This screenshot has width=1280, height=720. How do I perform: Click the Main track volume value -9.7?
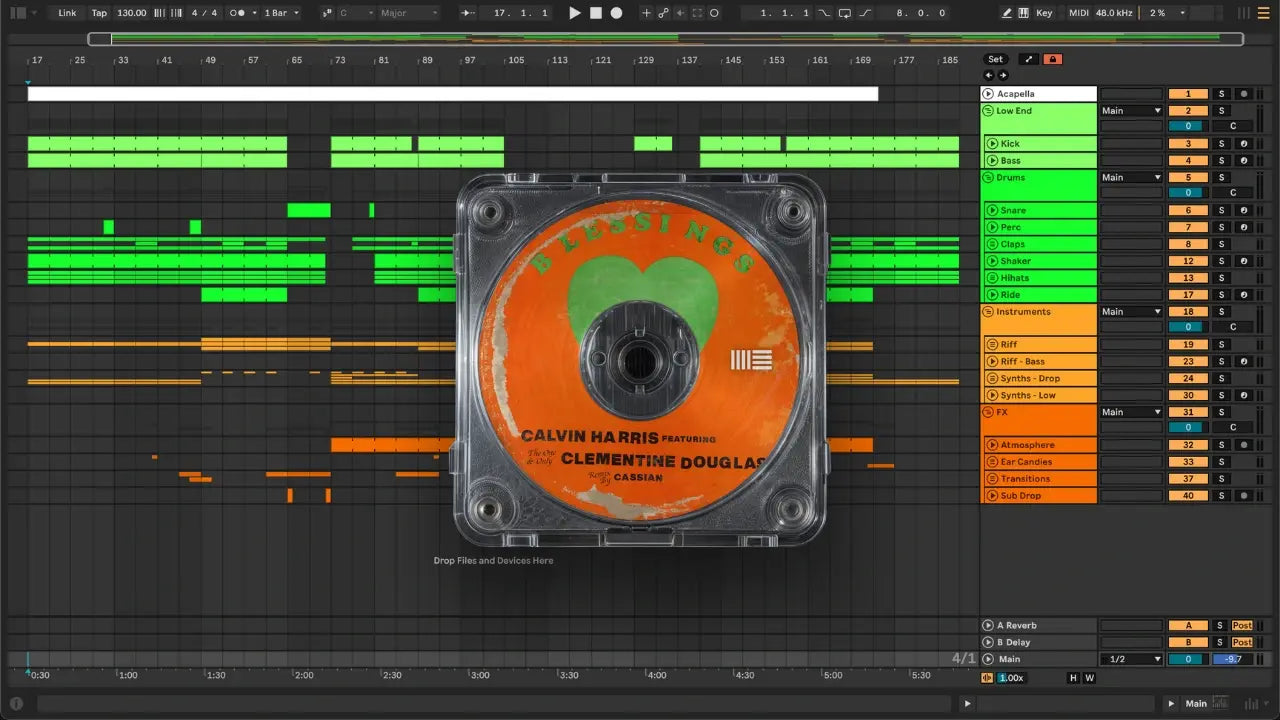tap(1232, 660)
